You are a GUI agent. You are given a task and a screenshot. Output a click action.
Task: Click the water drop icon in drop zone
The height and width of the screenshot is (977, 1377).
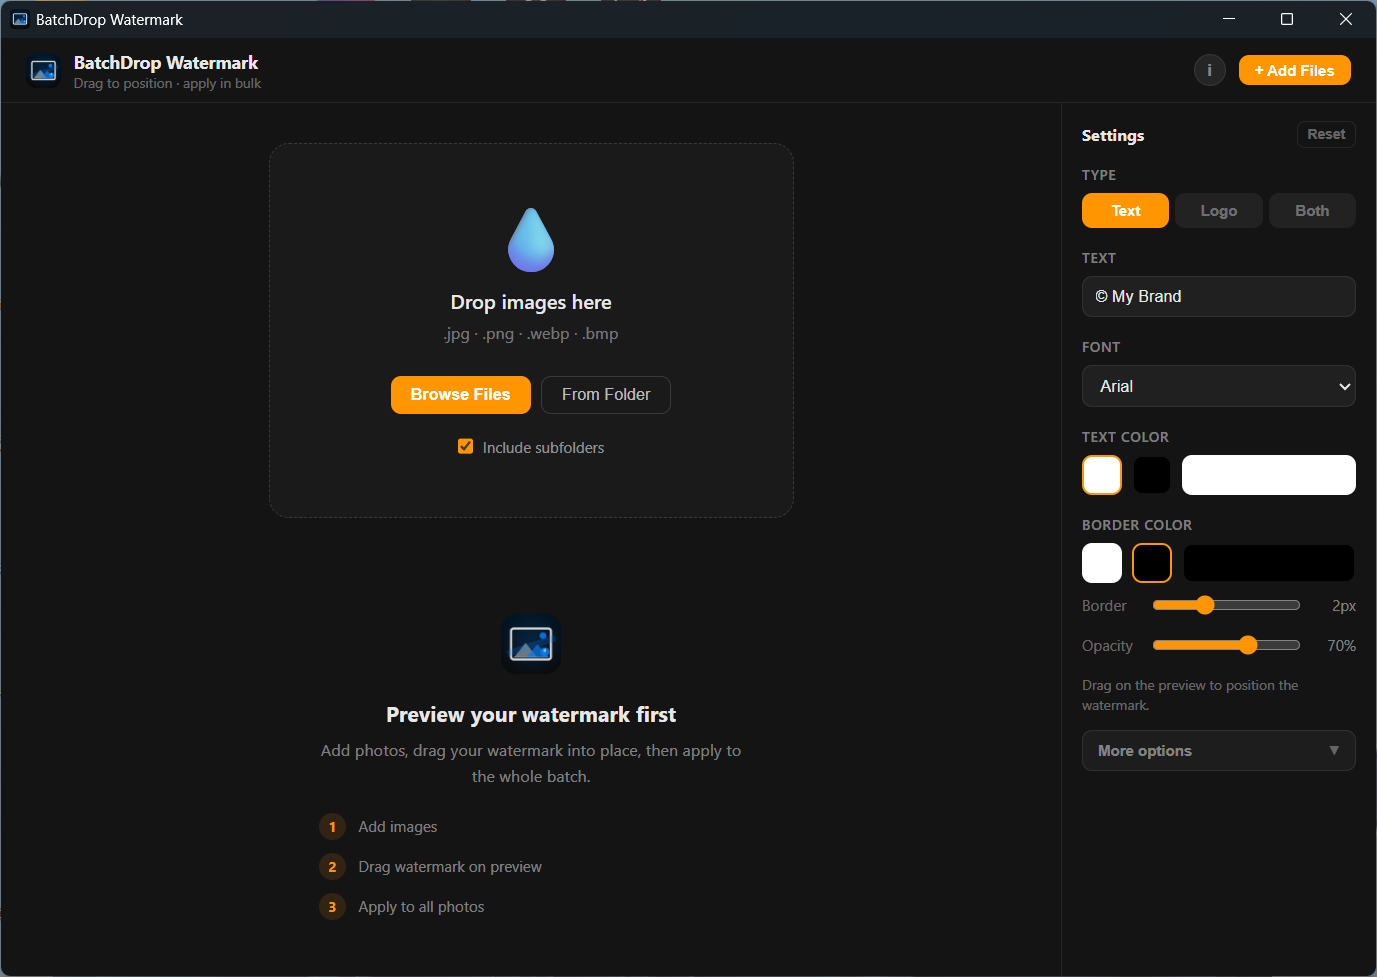point(531,240)
